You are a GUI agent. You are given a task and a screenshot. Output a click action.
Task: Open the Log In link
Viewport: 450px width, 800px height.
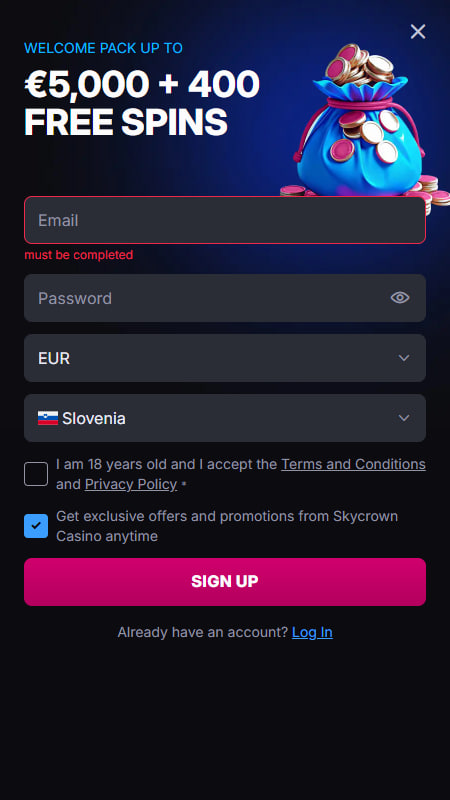[312, 633]
